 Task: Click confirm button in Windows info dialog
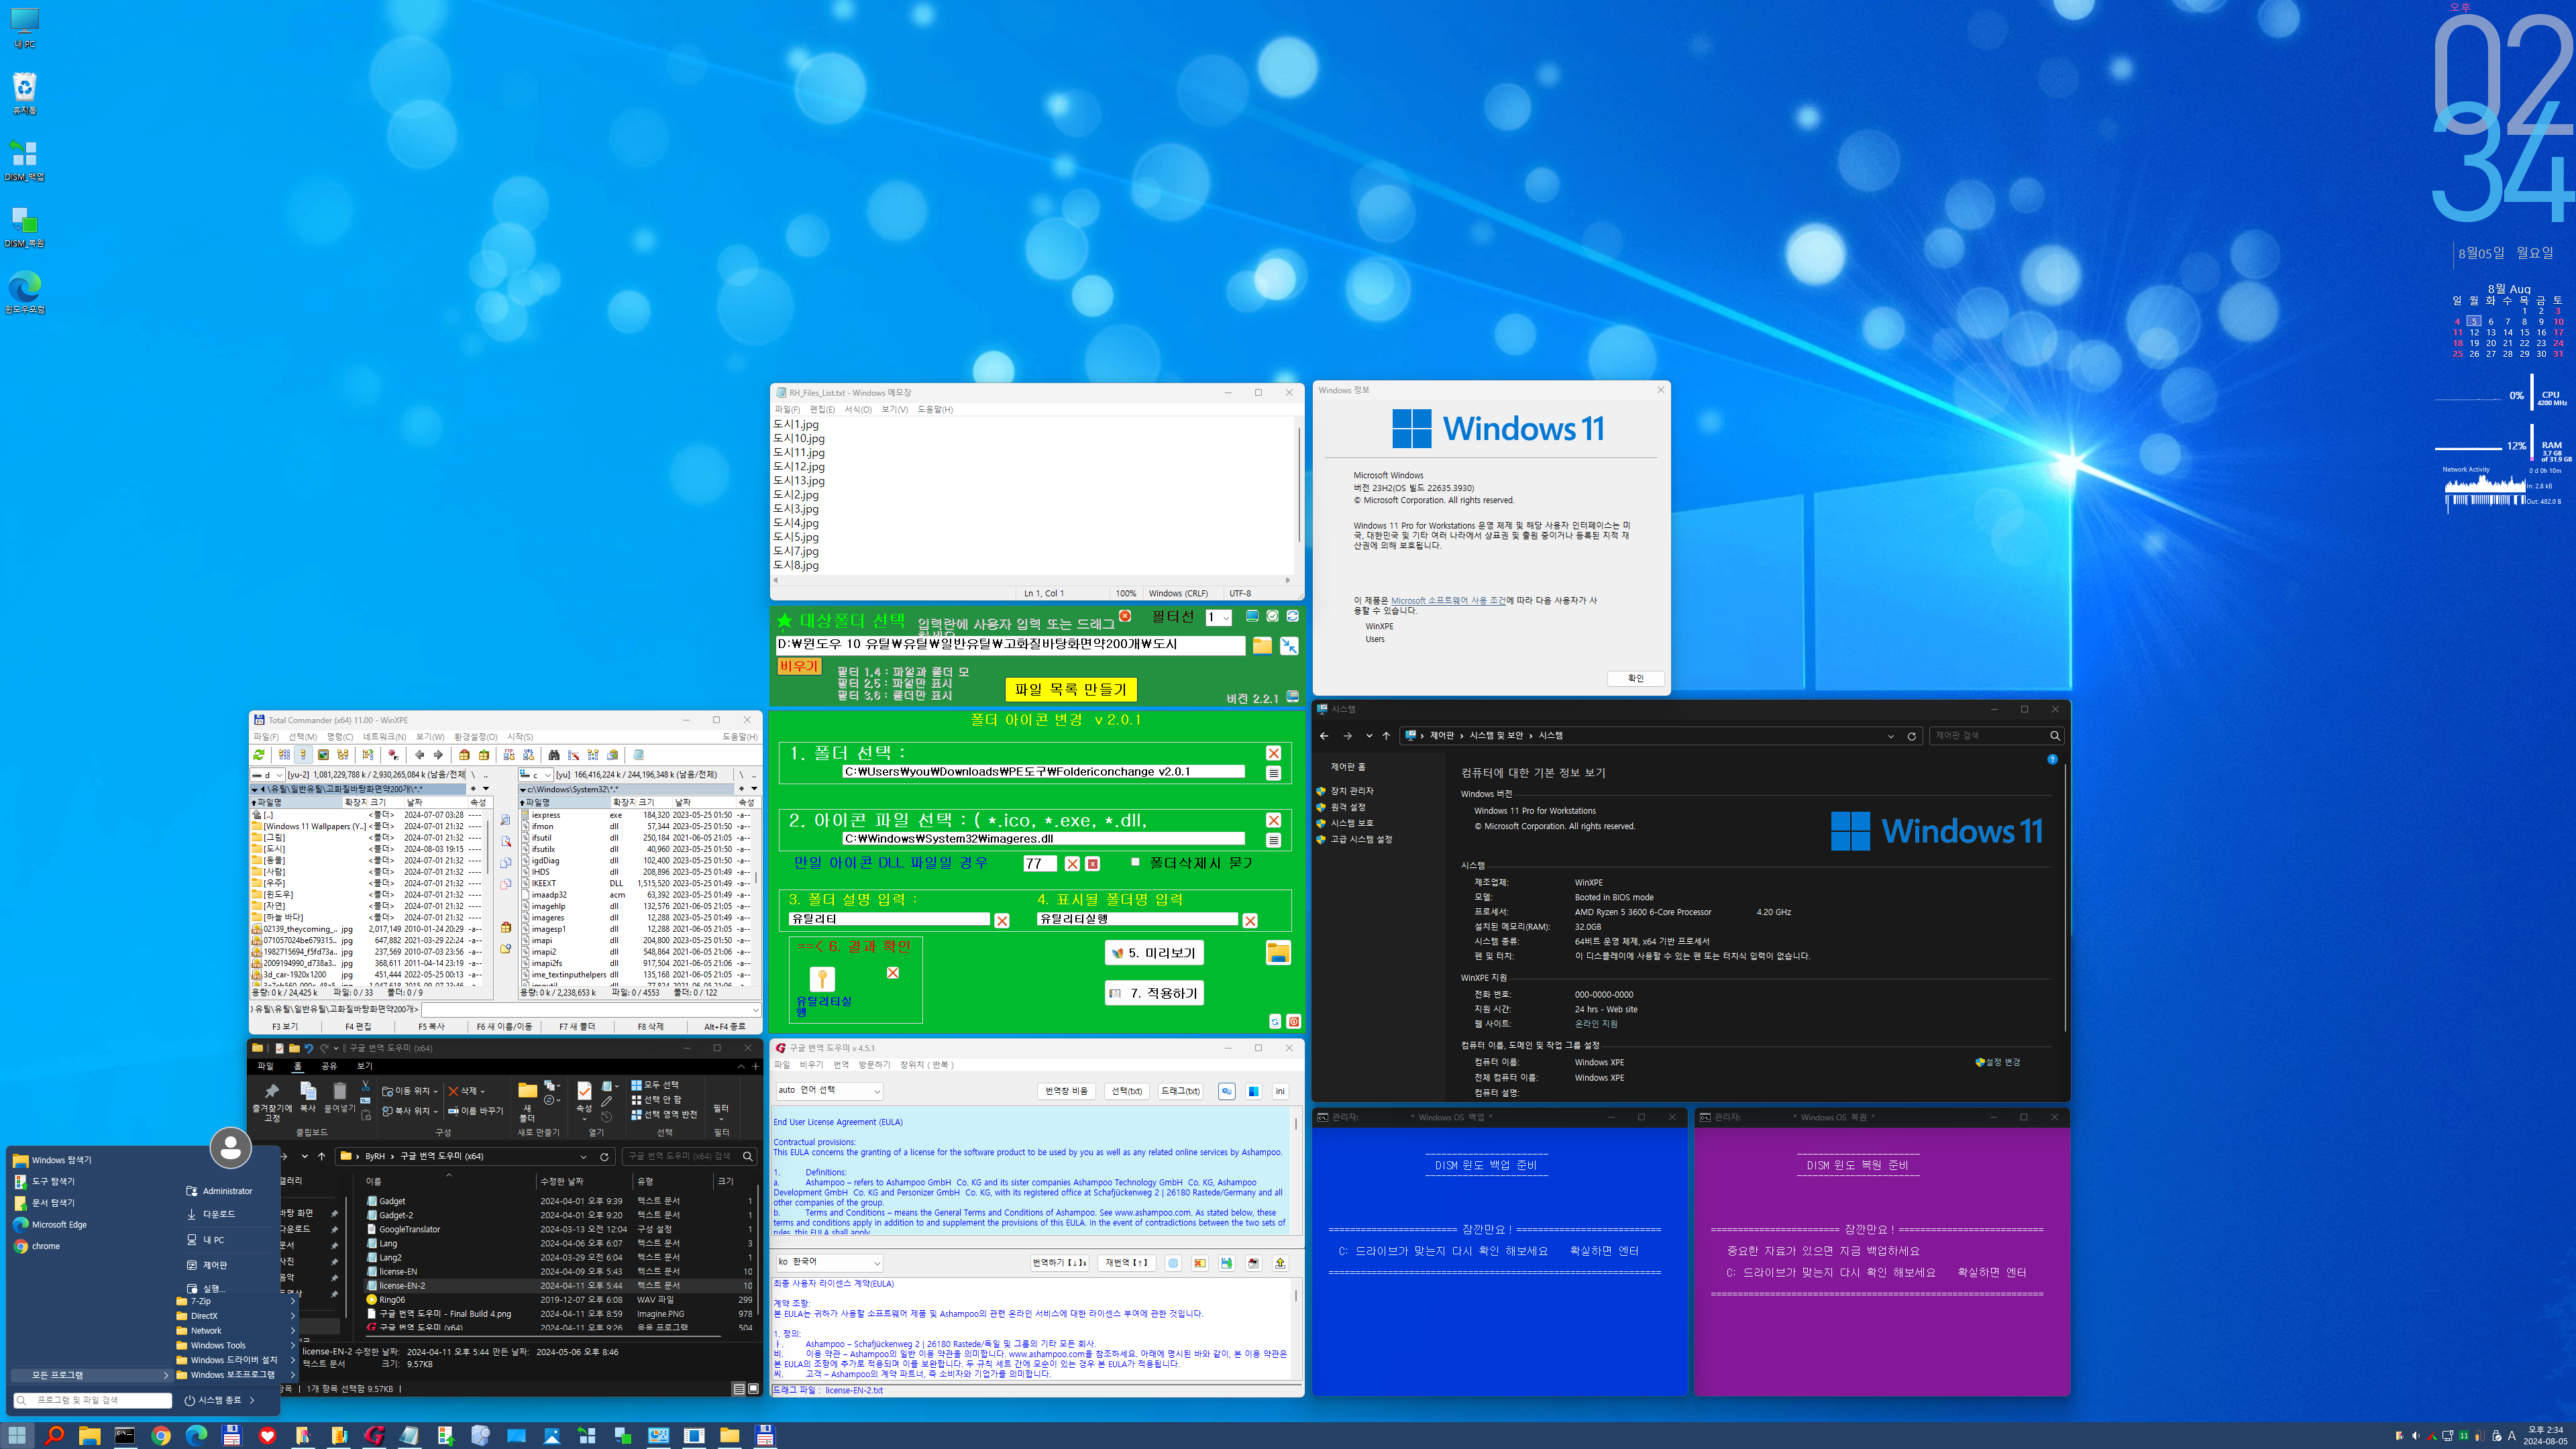tap(1636, 679)
